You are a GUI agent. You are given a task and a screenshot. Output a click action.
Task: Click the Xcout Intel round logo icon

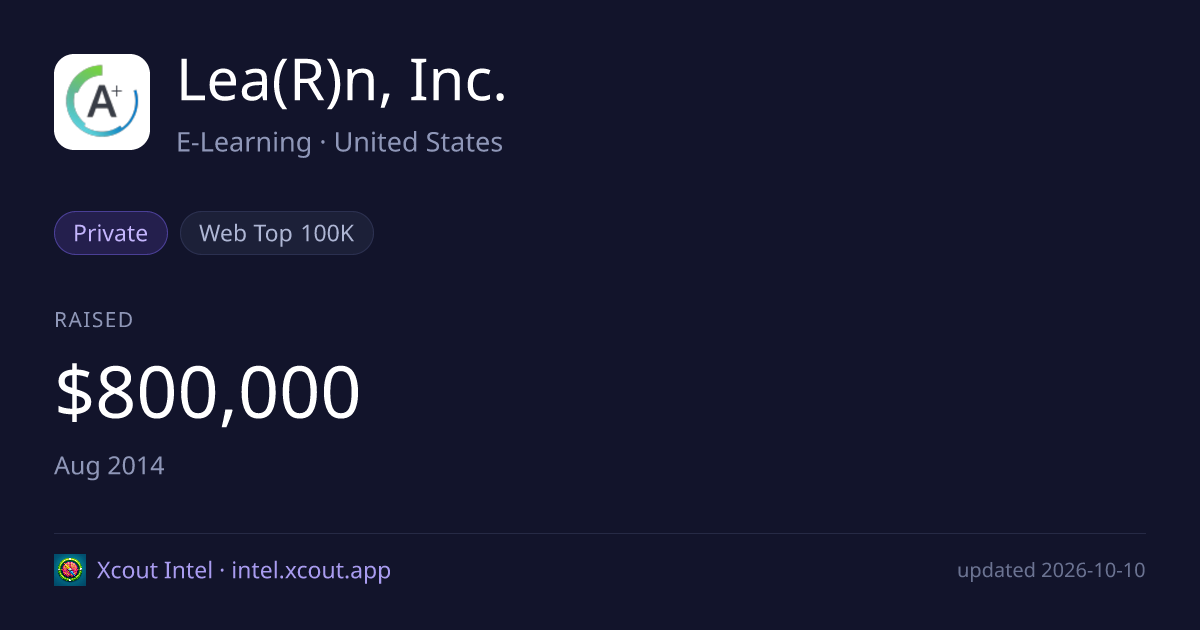pyautogui.click(x=70, y=570)
